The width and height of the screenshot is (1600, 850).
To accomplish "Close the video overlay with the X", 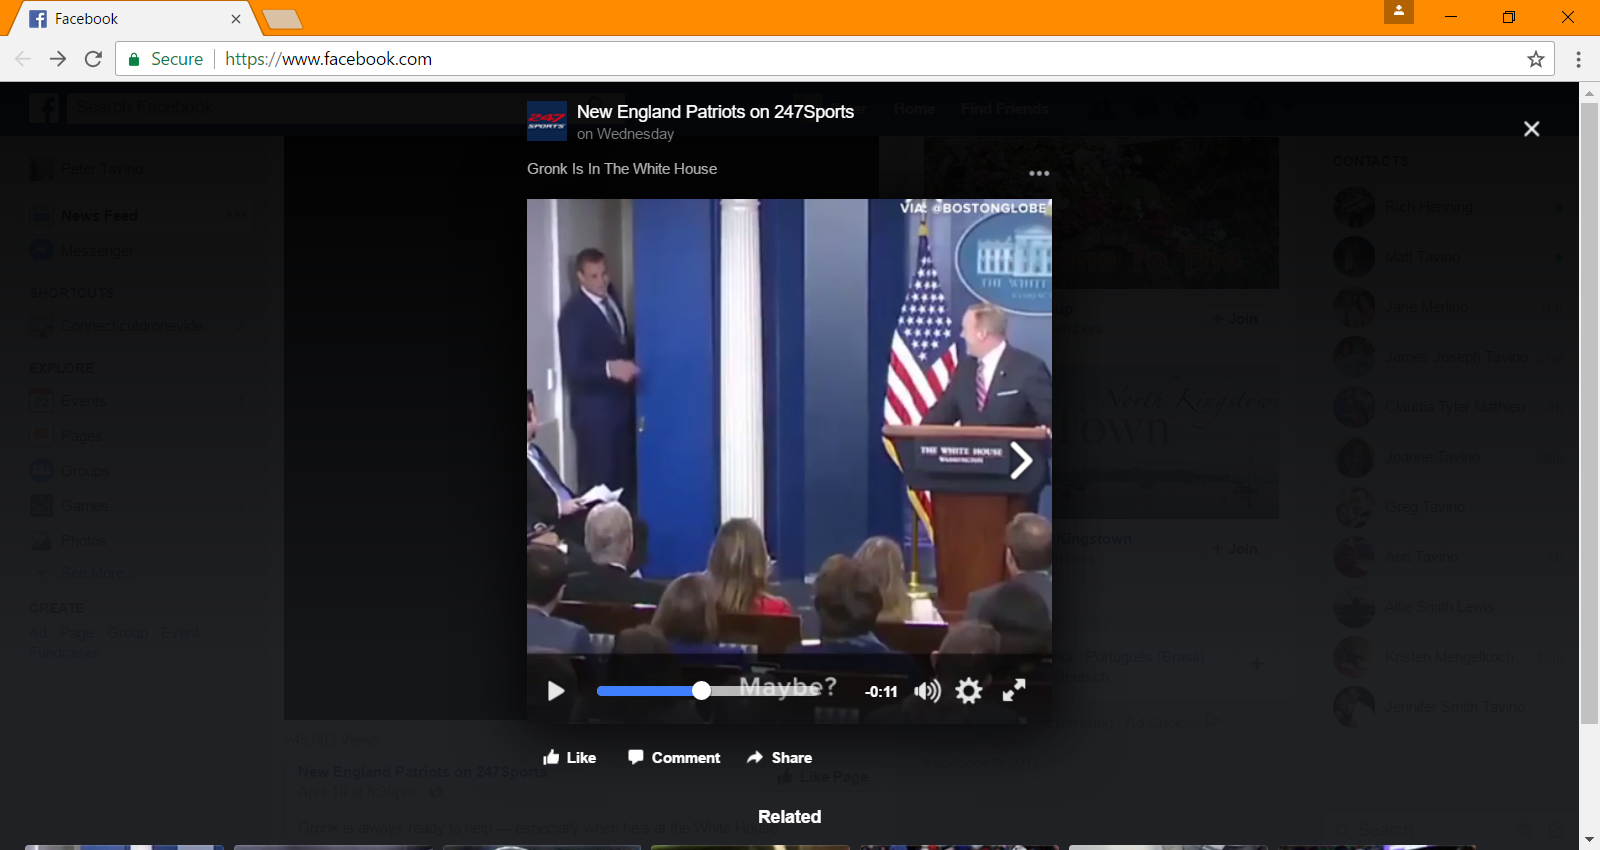I will point(1531,129).
